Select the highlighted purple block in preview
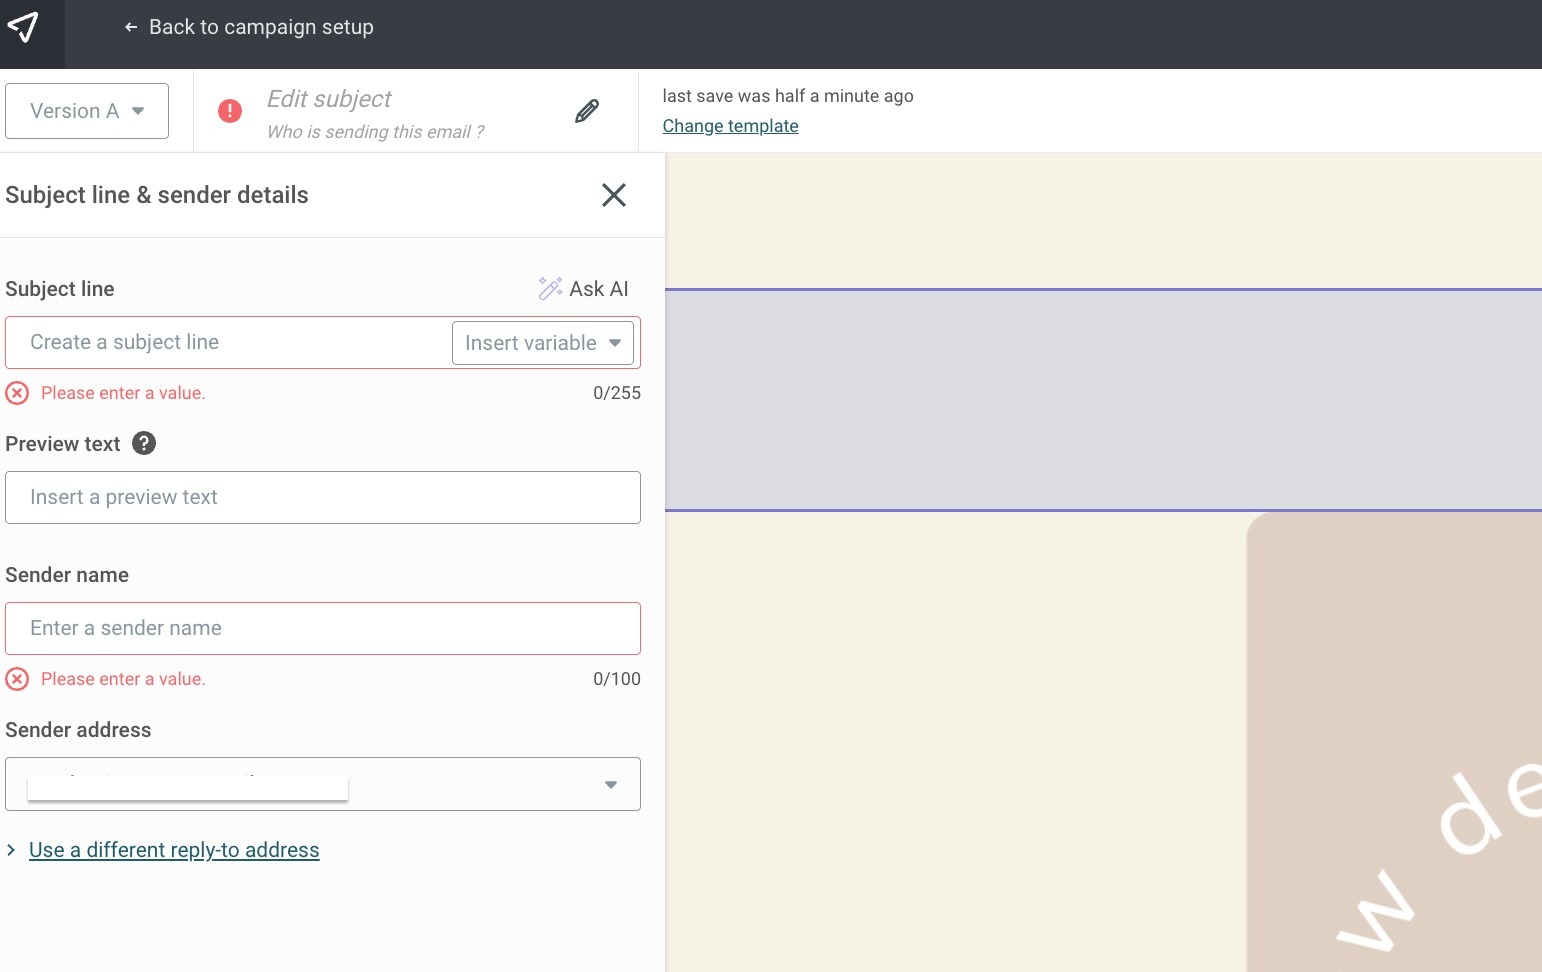Screen dimensions: 1542x972 (1102, 400)
